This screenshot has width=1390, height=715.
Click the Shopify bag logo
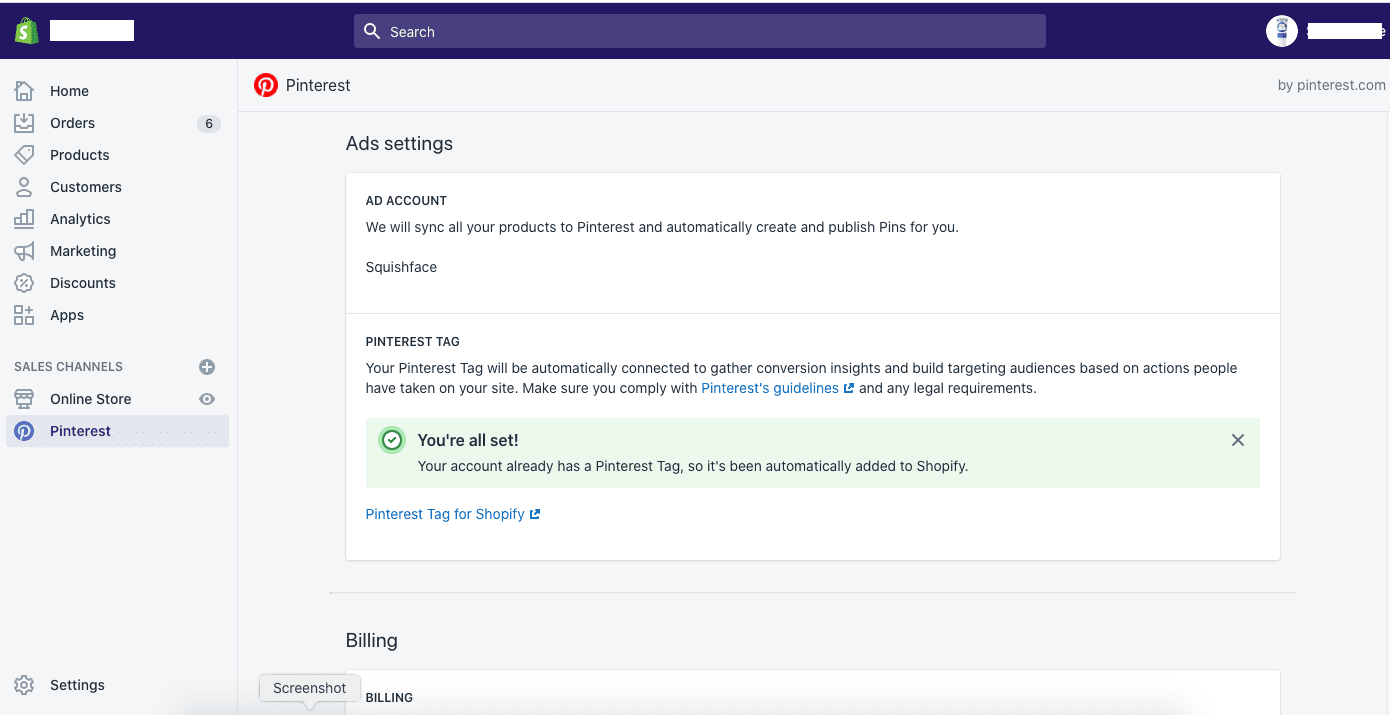27,31
